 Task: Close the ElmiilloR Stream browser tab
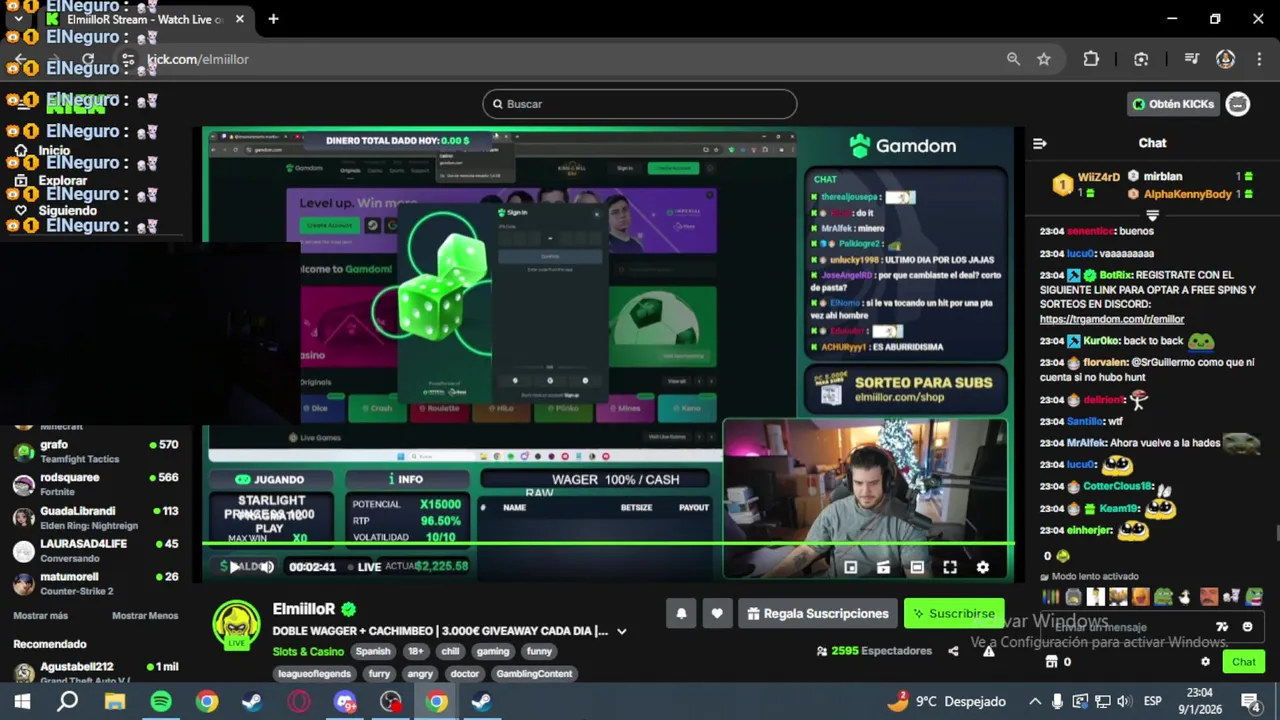click(240, 19)
